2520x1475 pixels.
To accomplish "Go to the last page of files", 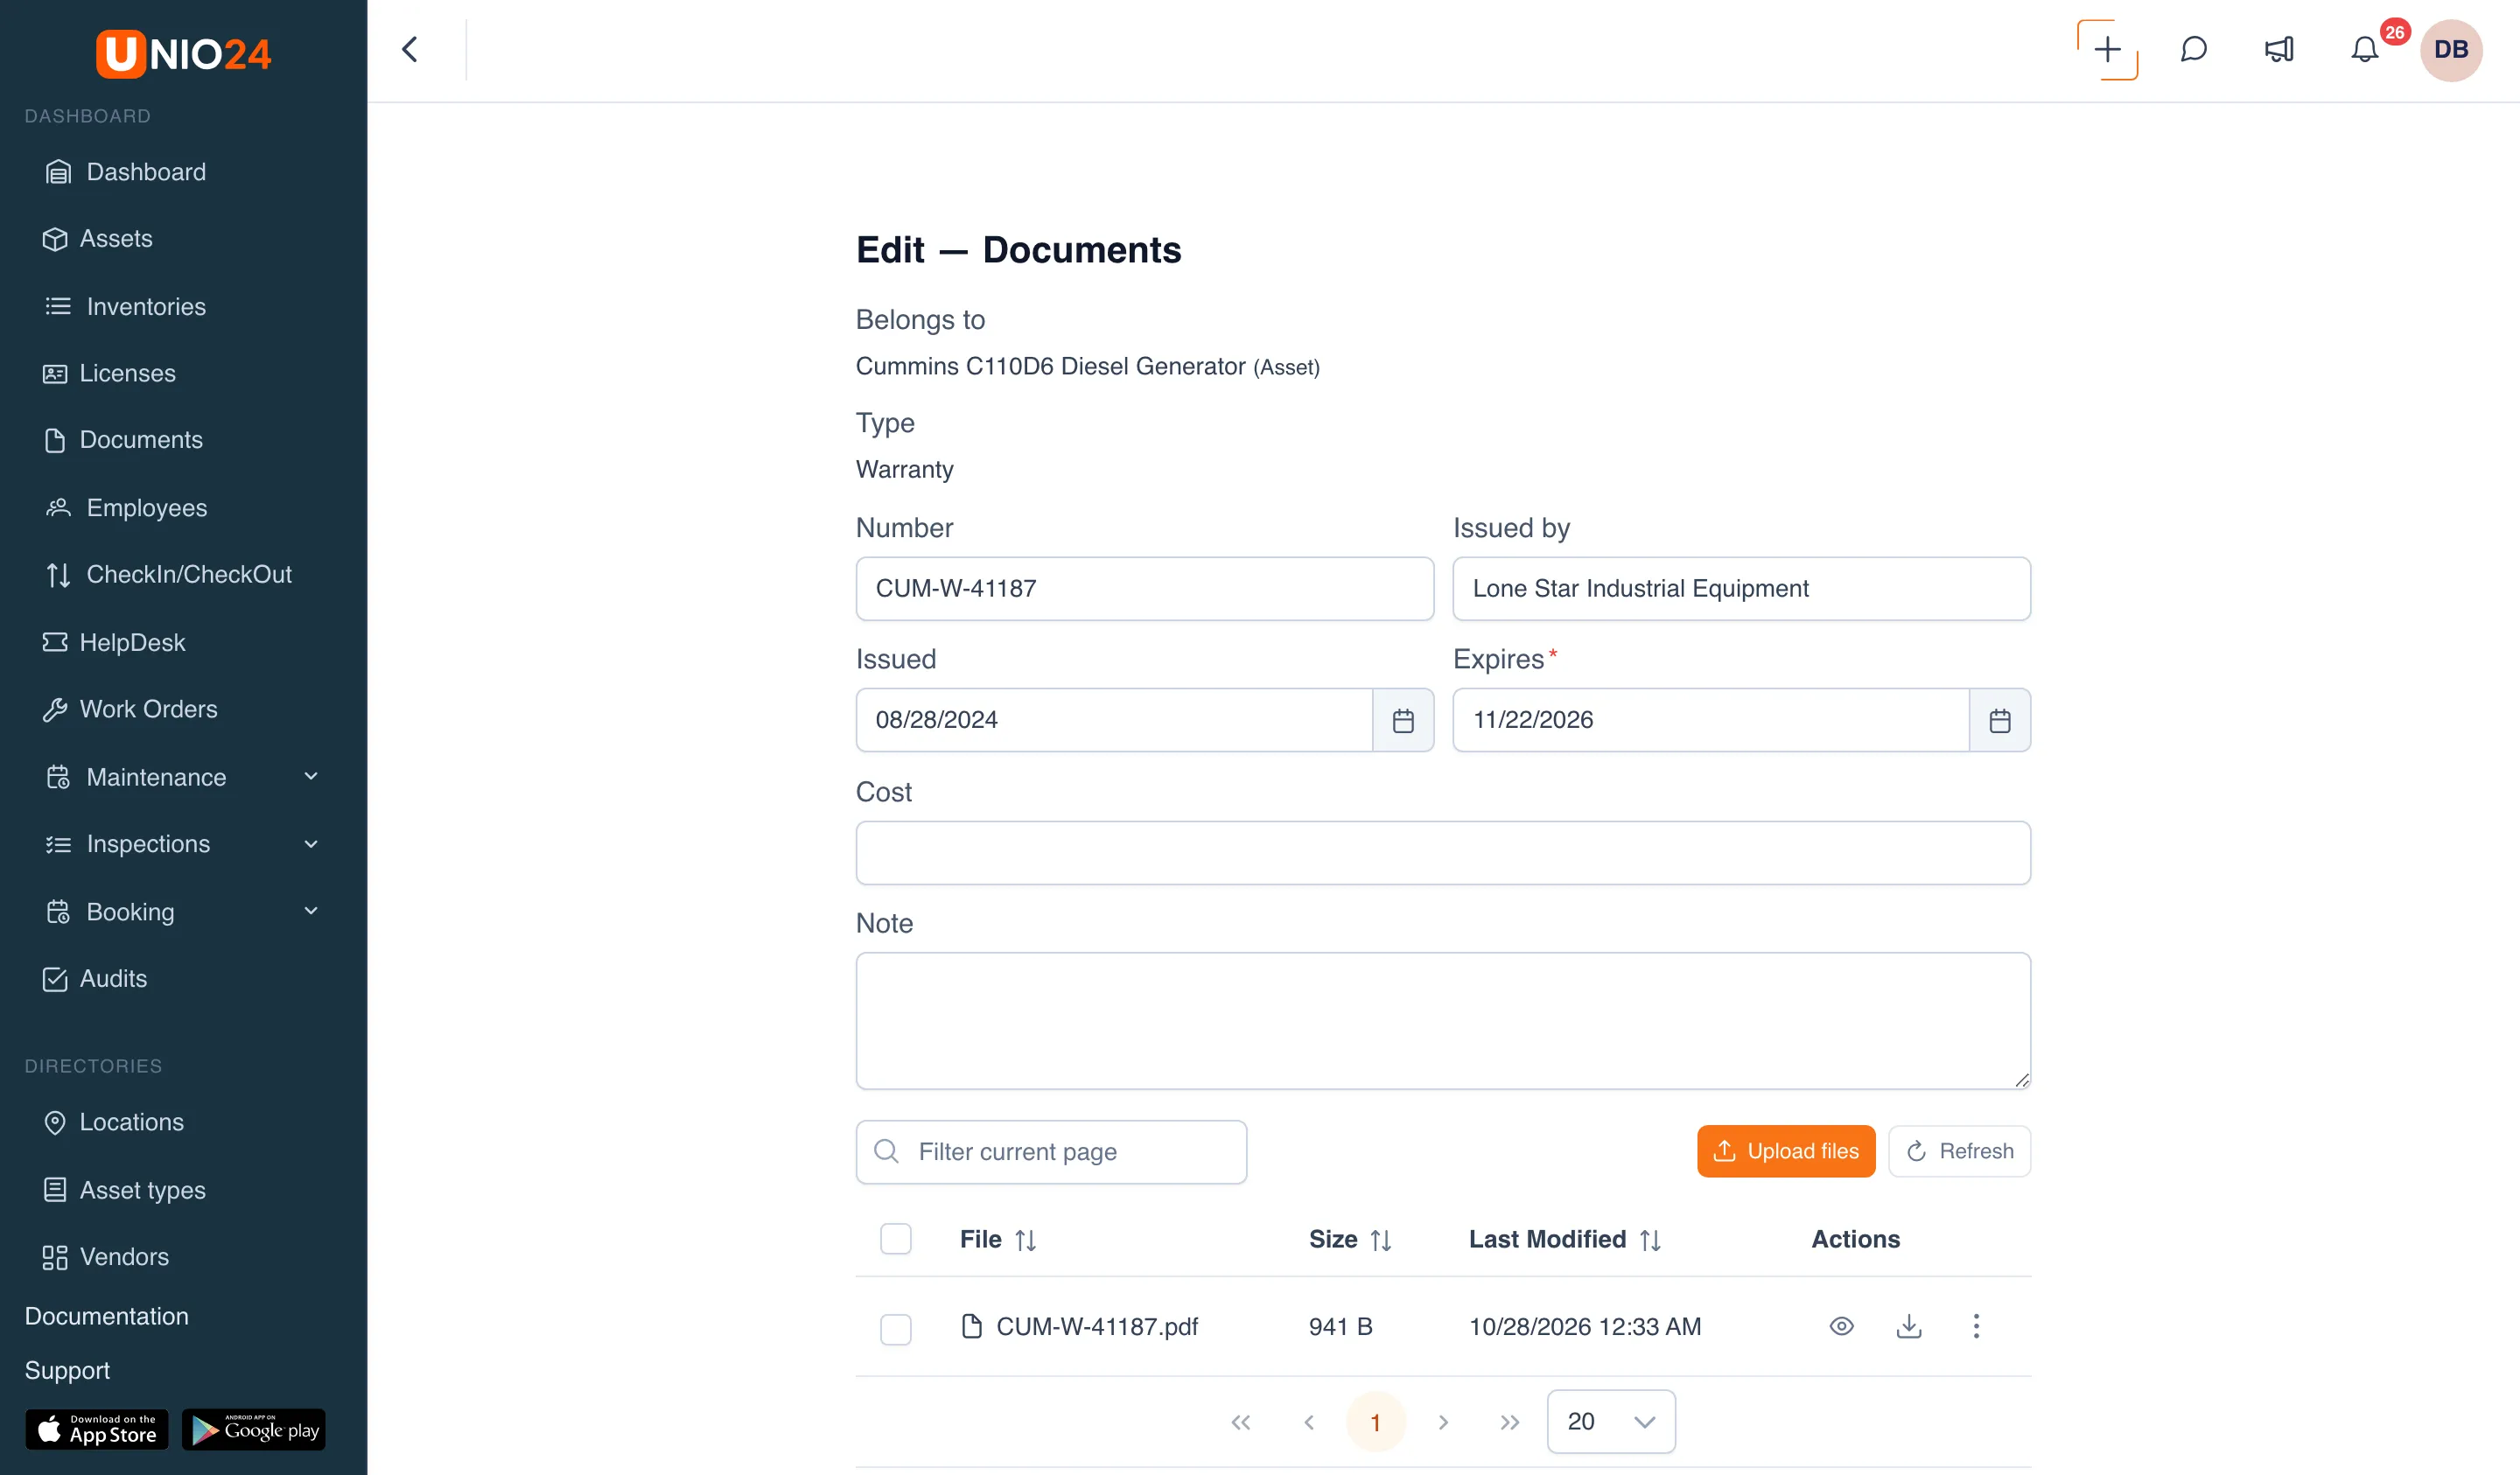I will pos(1510,1422).
